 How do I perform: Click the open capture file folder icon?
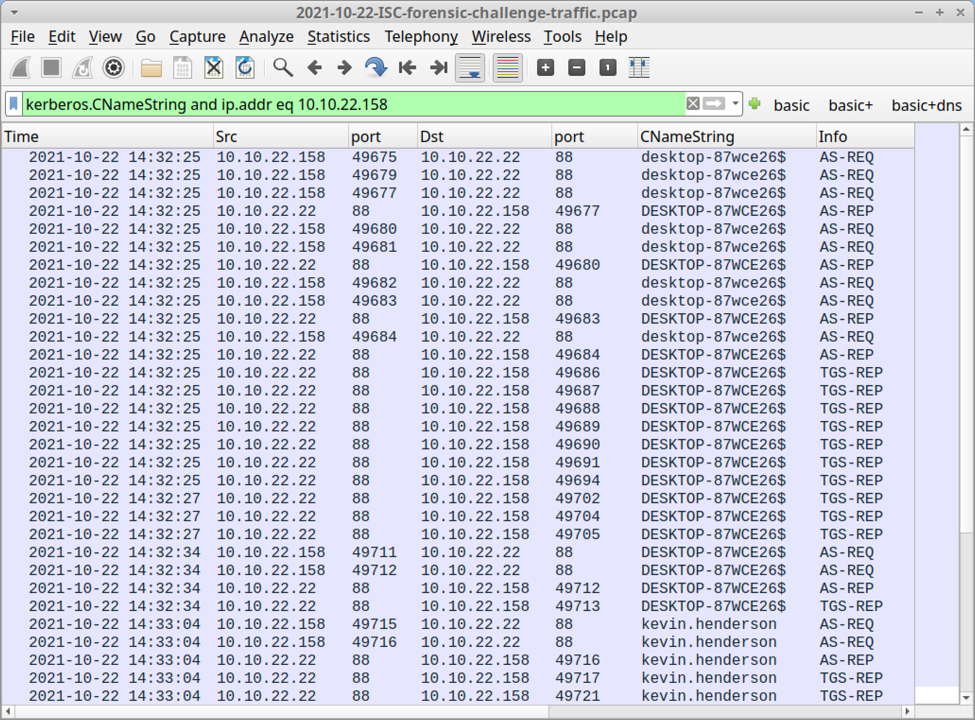pyautogui.click(x=151, y=68)
